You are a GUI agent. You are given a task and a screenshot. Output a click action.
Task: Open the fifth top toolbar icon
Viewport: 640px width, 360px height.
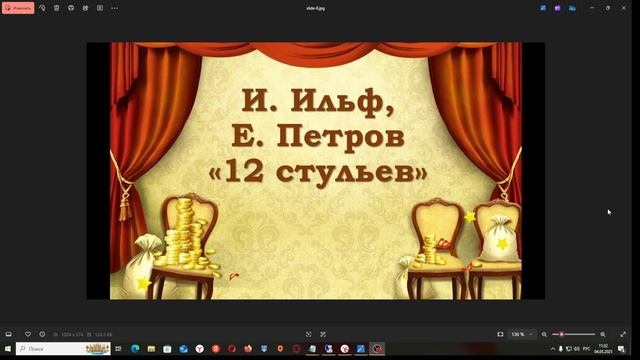(85, 8)
